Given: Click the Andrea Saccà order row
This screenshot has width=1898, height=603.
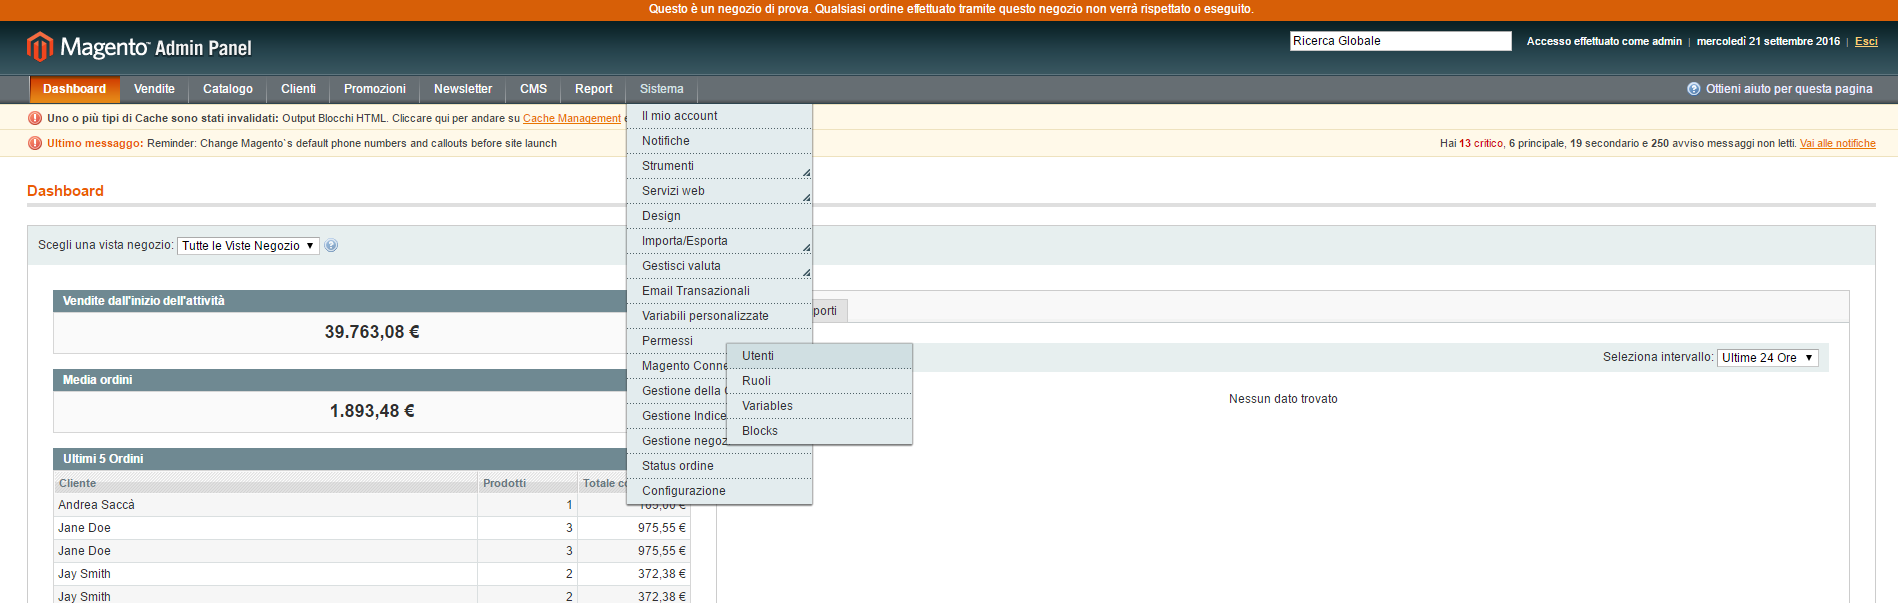Looking at the screenshot, I should pyautogui.click(x=372, y=505).
